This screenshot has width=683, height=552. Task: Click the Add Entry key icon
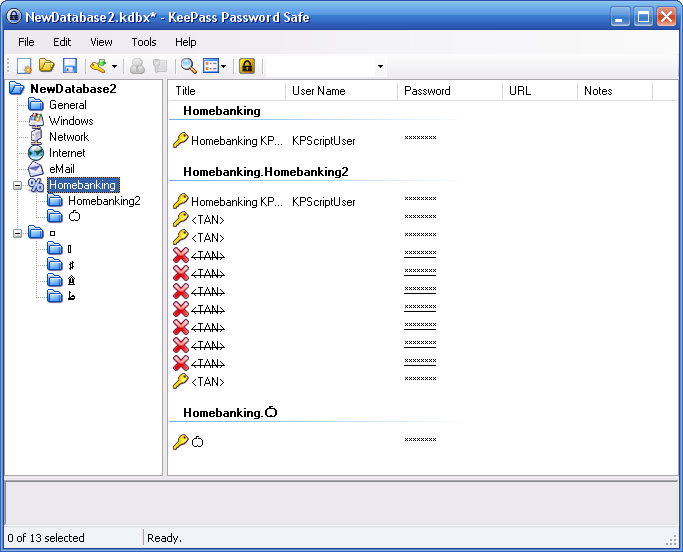97,66
